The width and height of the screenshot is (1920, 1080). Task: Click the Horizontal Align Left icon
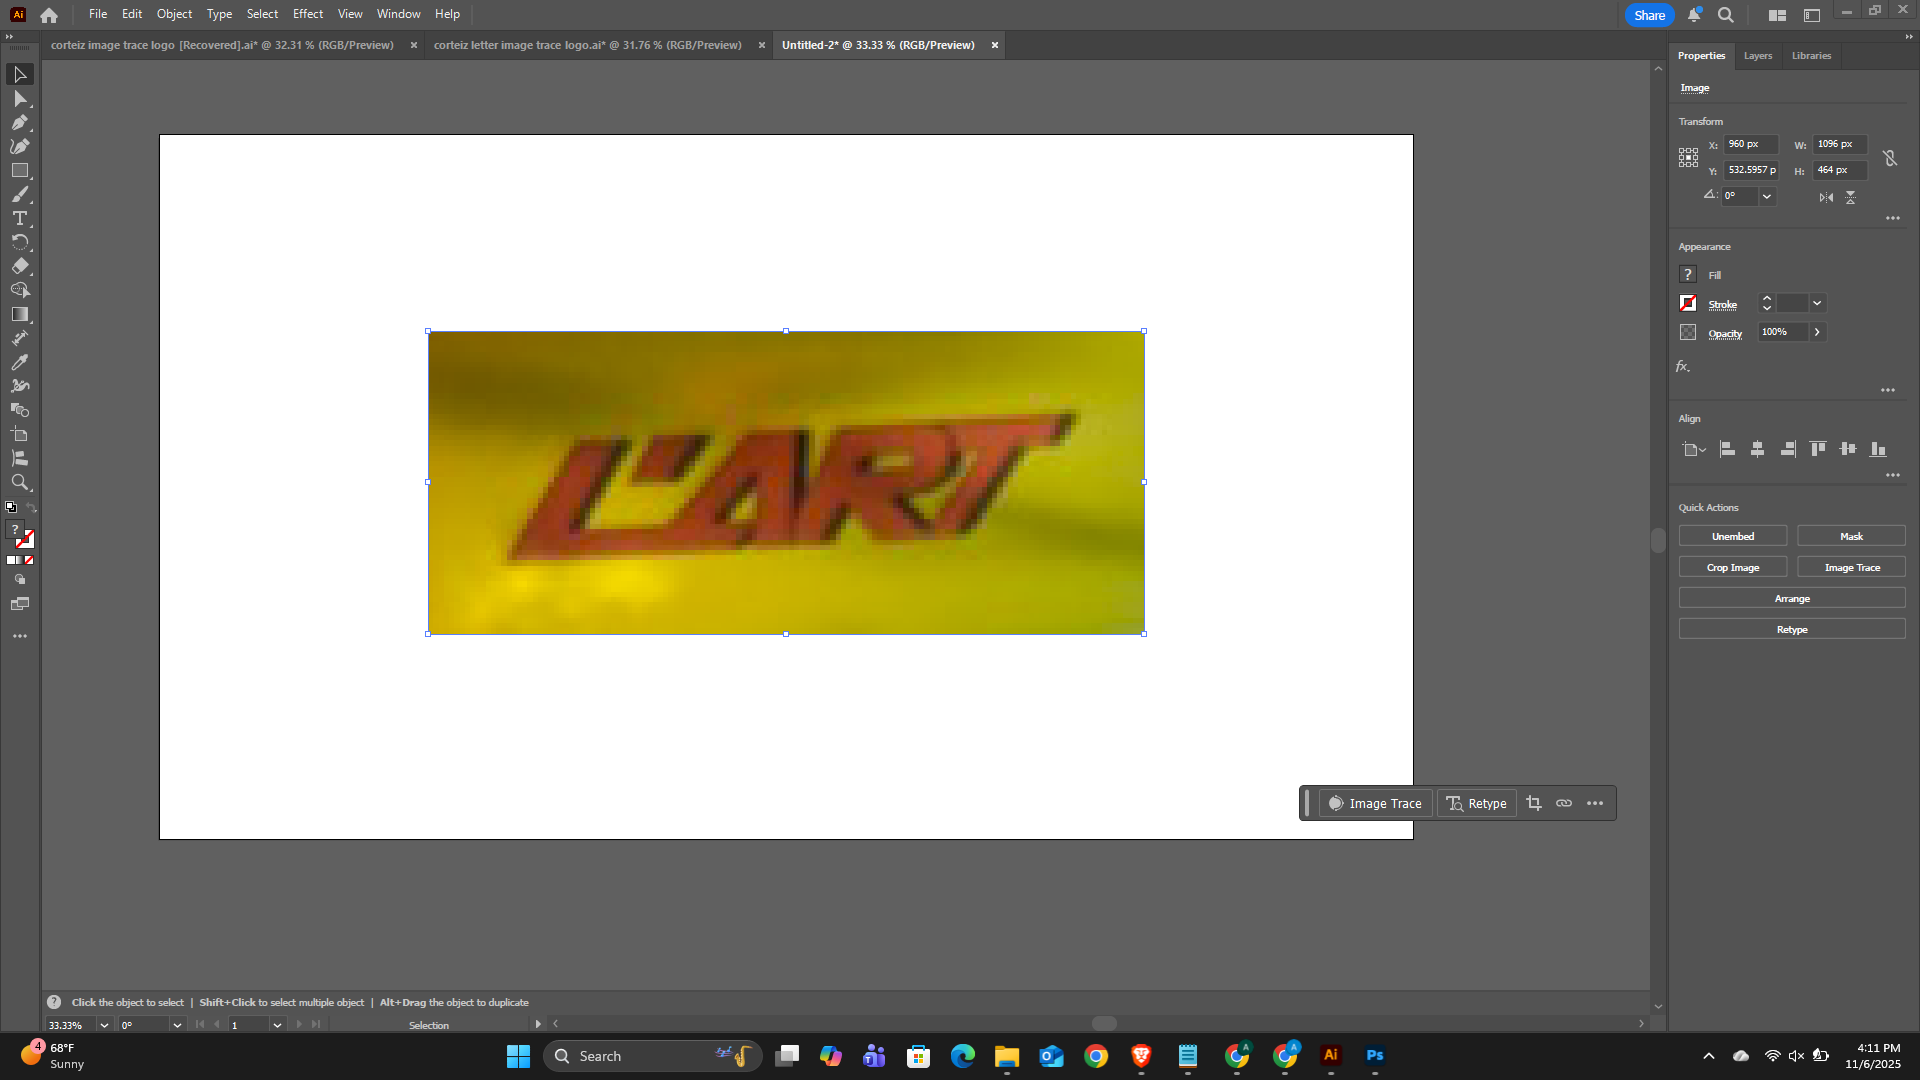click(x=1727, y=449)
